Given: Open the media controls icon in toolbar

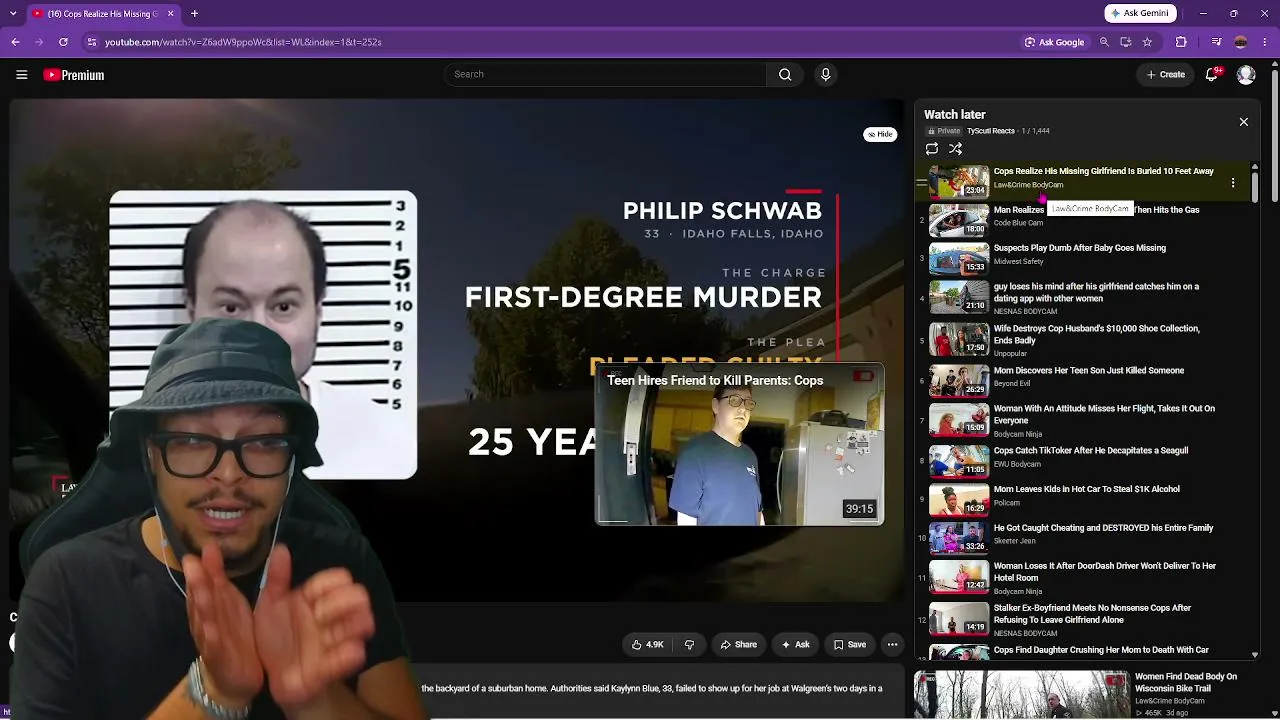Looking at the screenshot, I should tap(1216, 42).
